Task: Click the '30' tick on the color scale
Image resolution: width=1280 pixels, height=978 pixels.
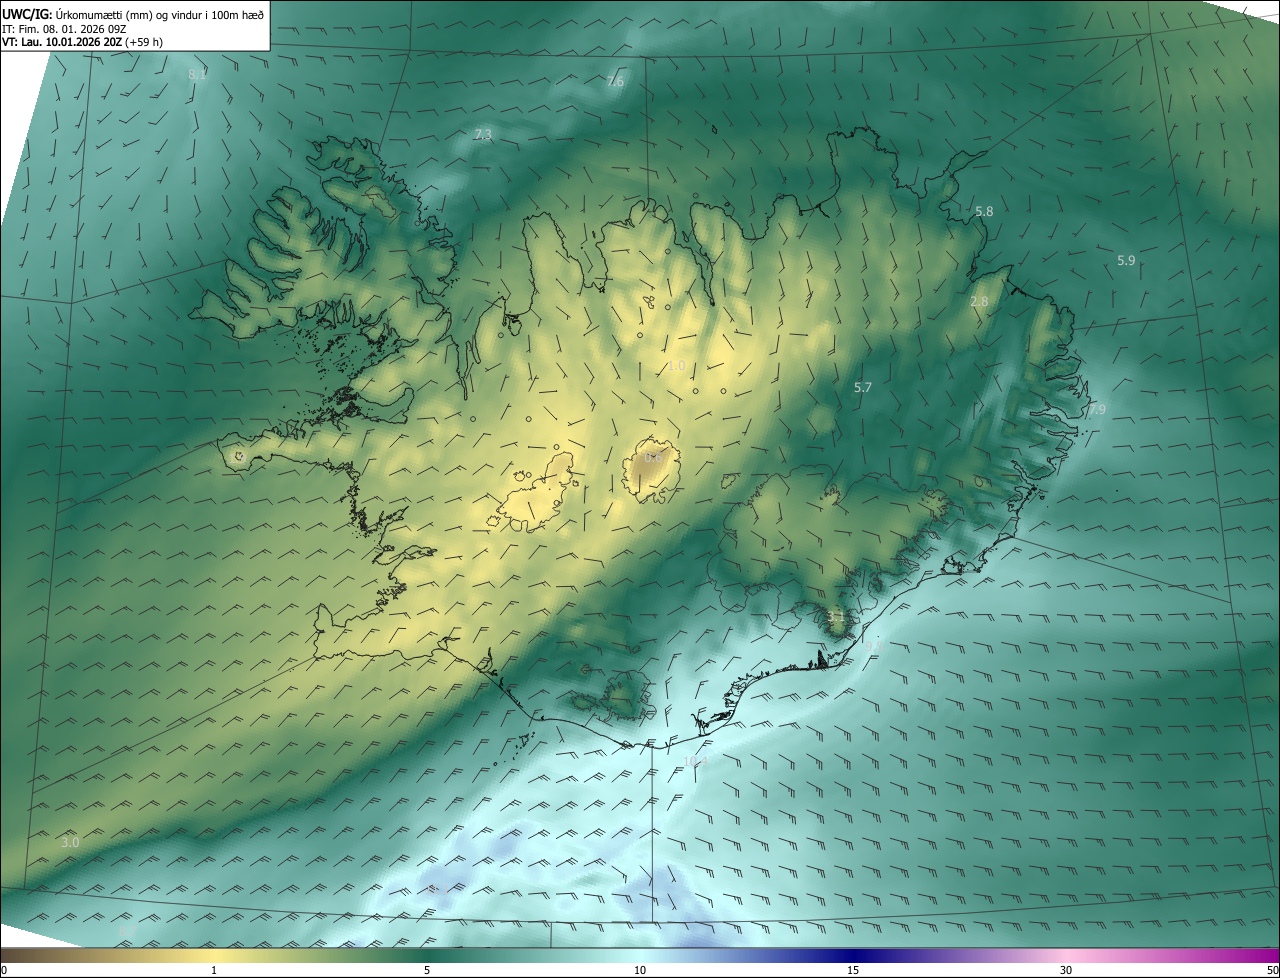Action: [1066, 970]
